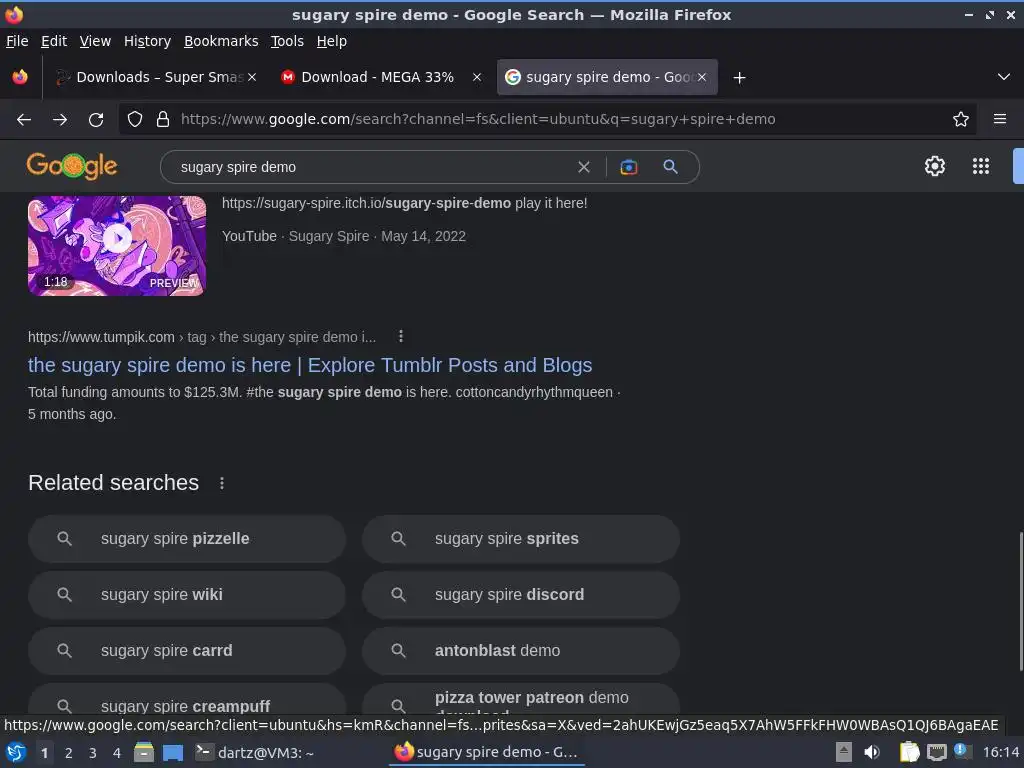Switch to workspace 3 in taskbar

click(x=93, y=753)
